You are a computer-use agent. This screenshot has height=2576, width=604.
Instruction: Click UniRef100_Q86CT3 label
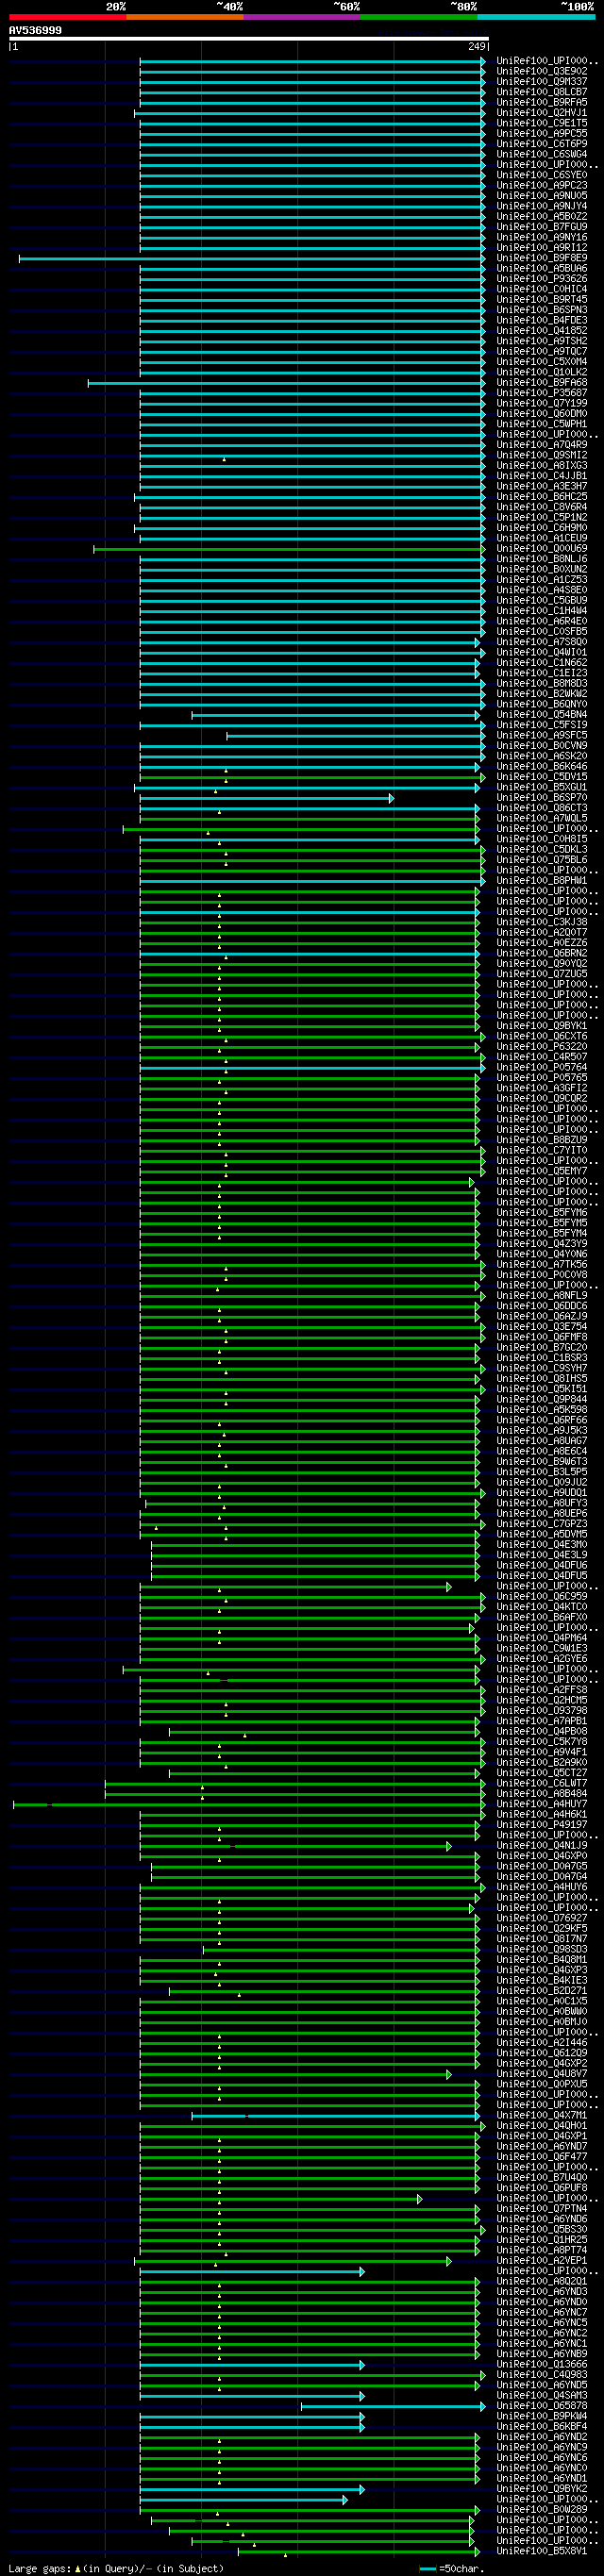(x=542, y=808)
